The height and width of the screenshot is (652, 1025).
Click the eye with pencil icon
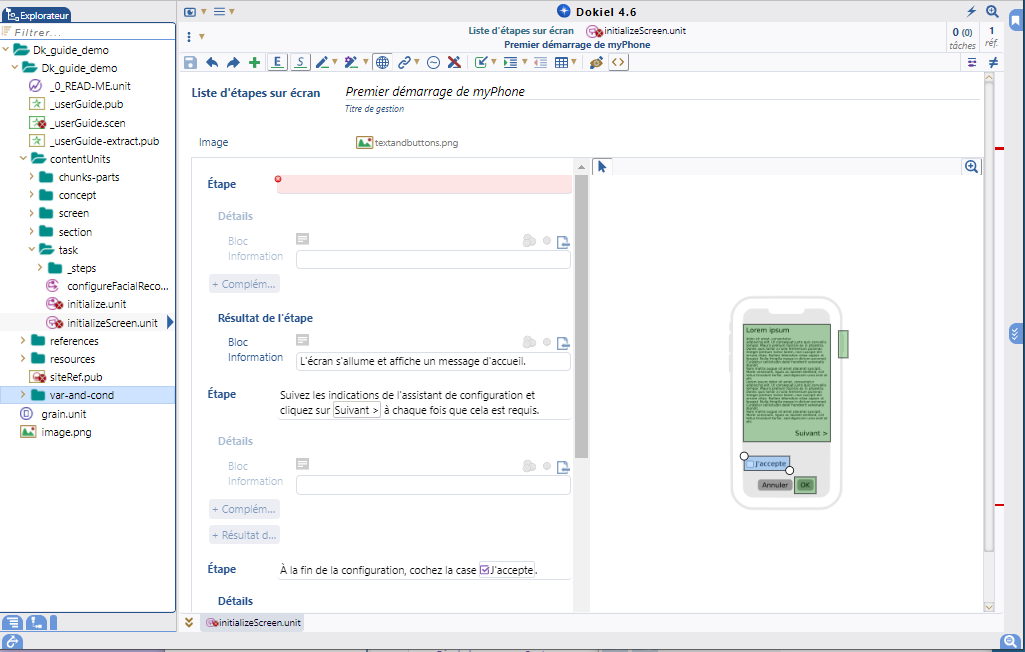(596, 63)
